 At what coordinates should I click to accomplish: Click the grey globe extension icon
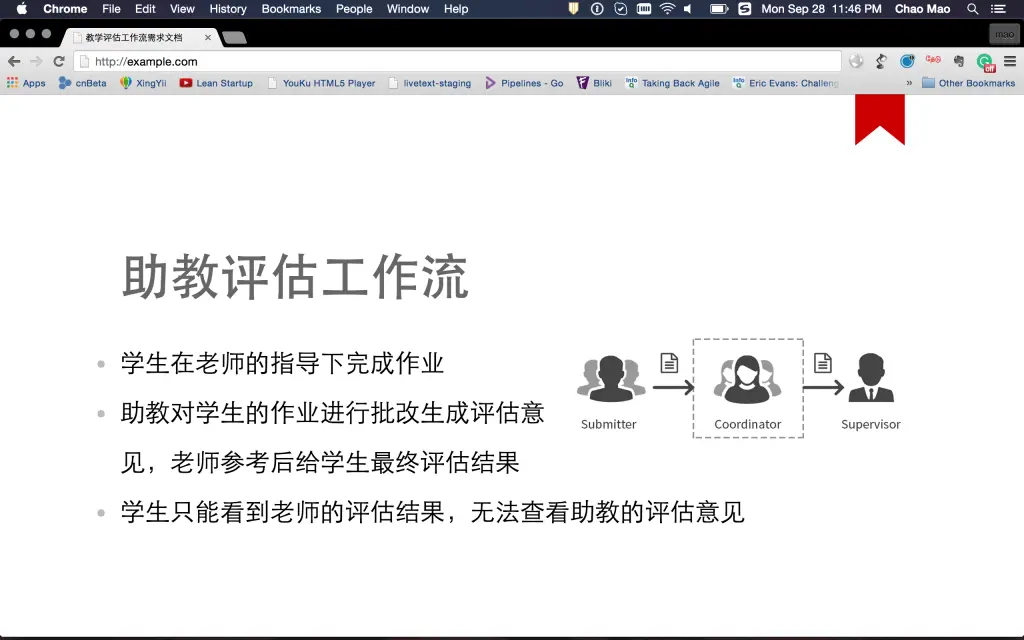click(x=856, y=61)
